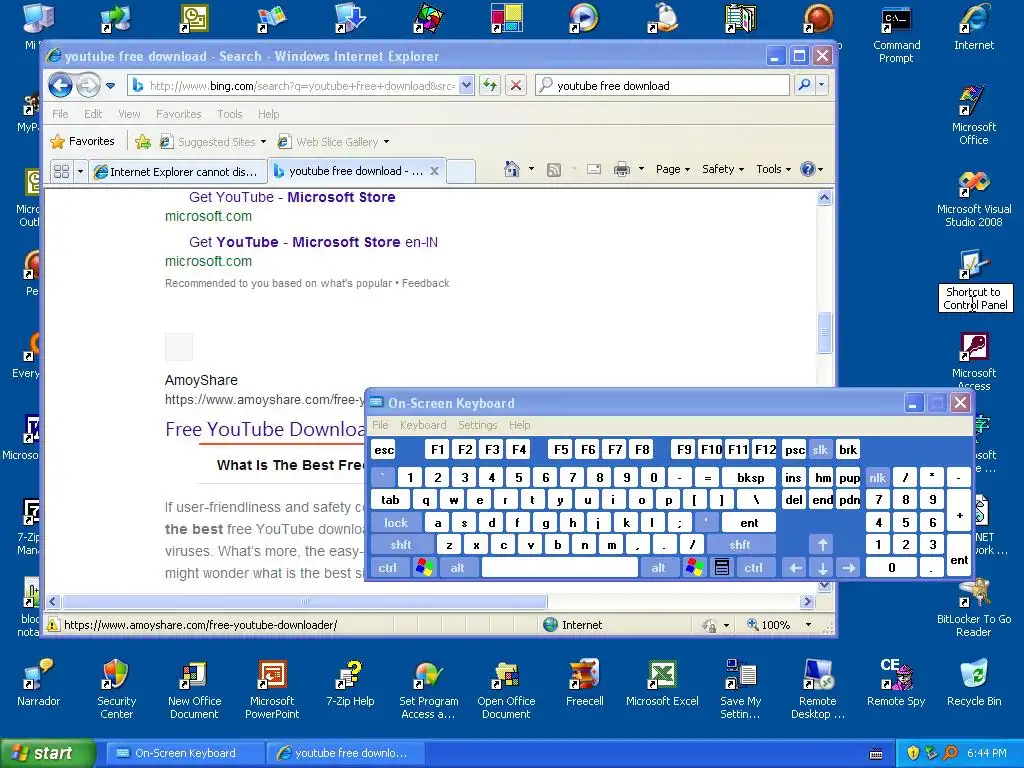
Task: Click Add to Favorites Bar icon
Action: 143,141
